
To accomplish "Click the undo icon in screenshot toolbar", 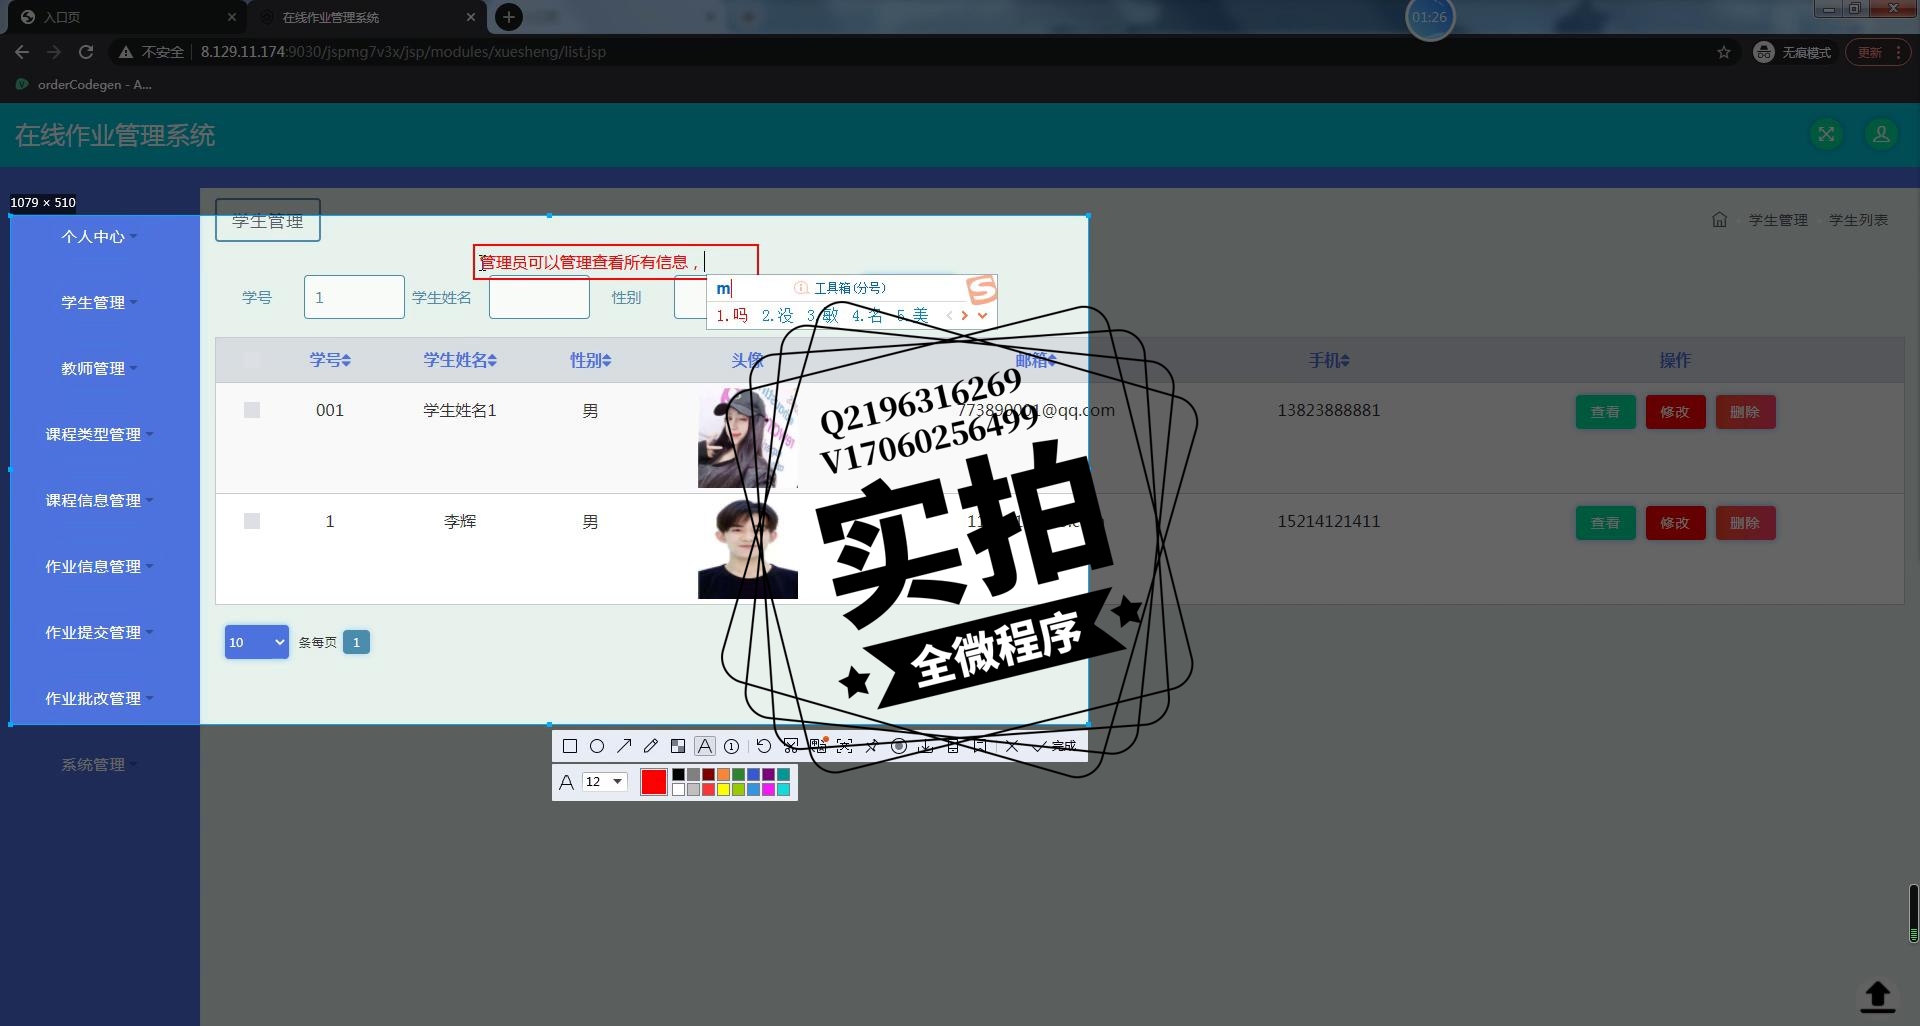I will 764,746.
